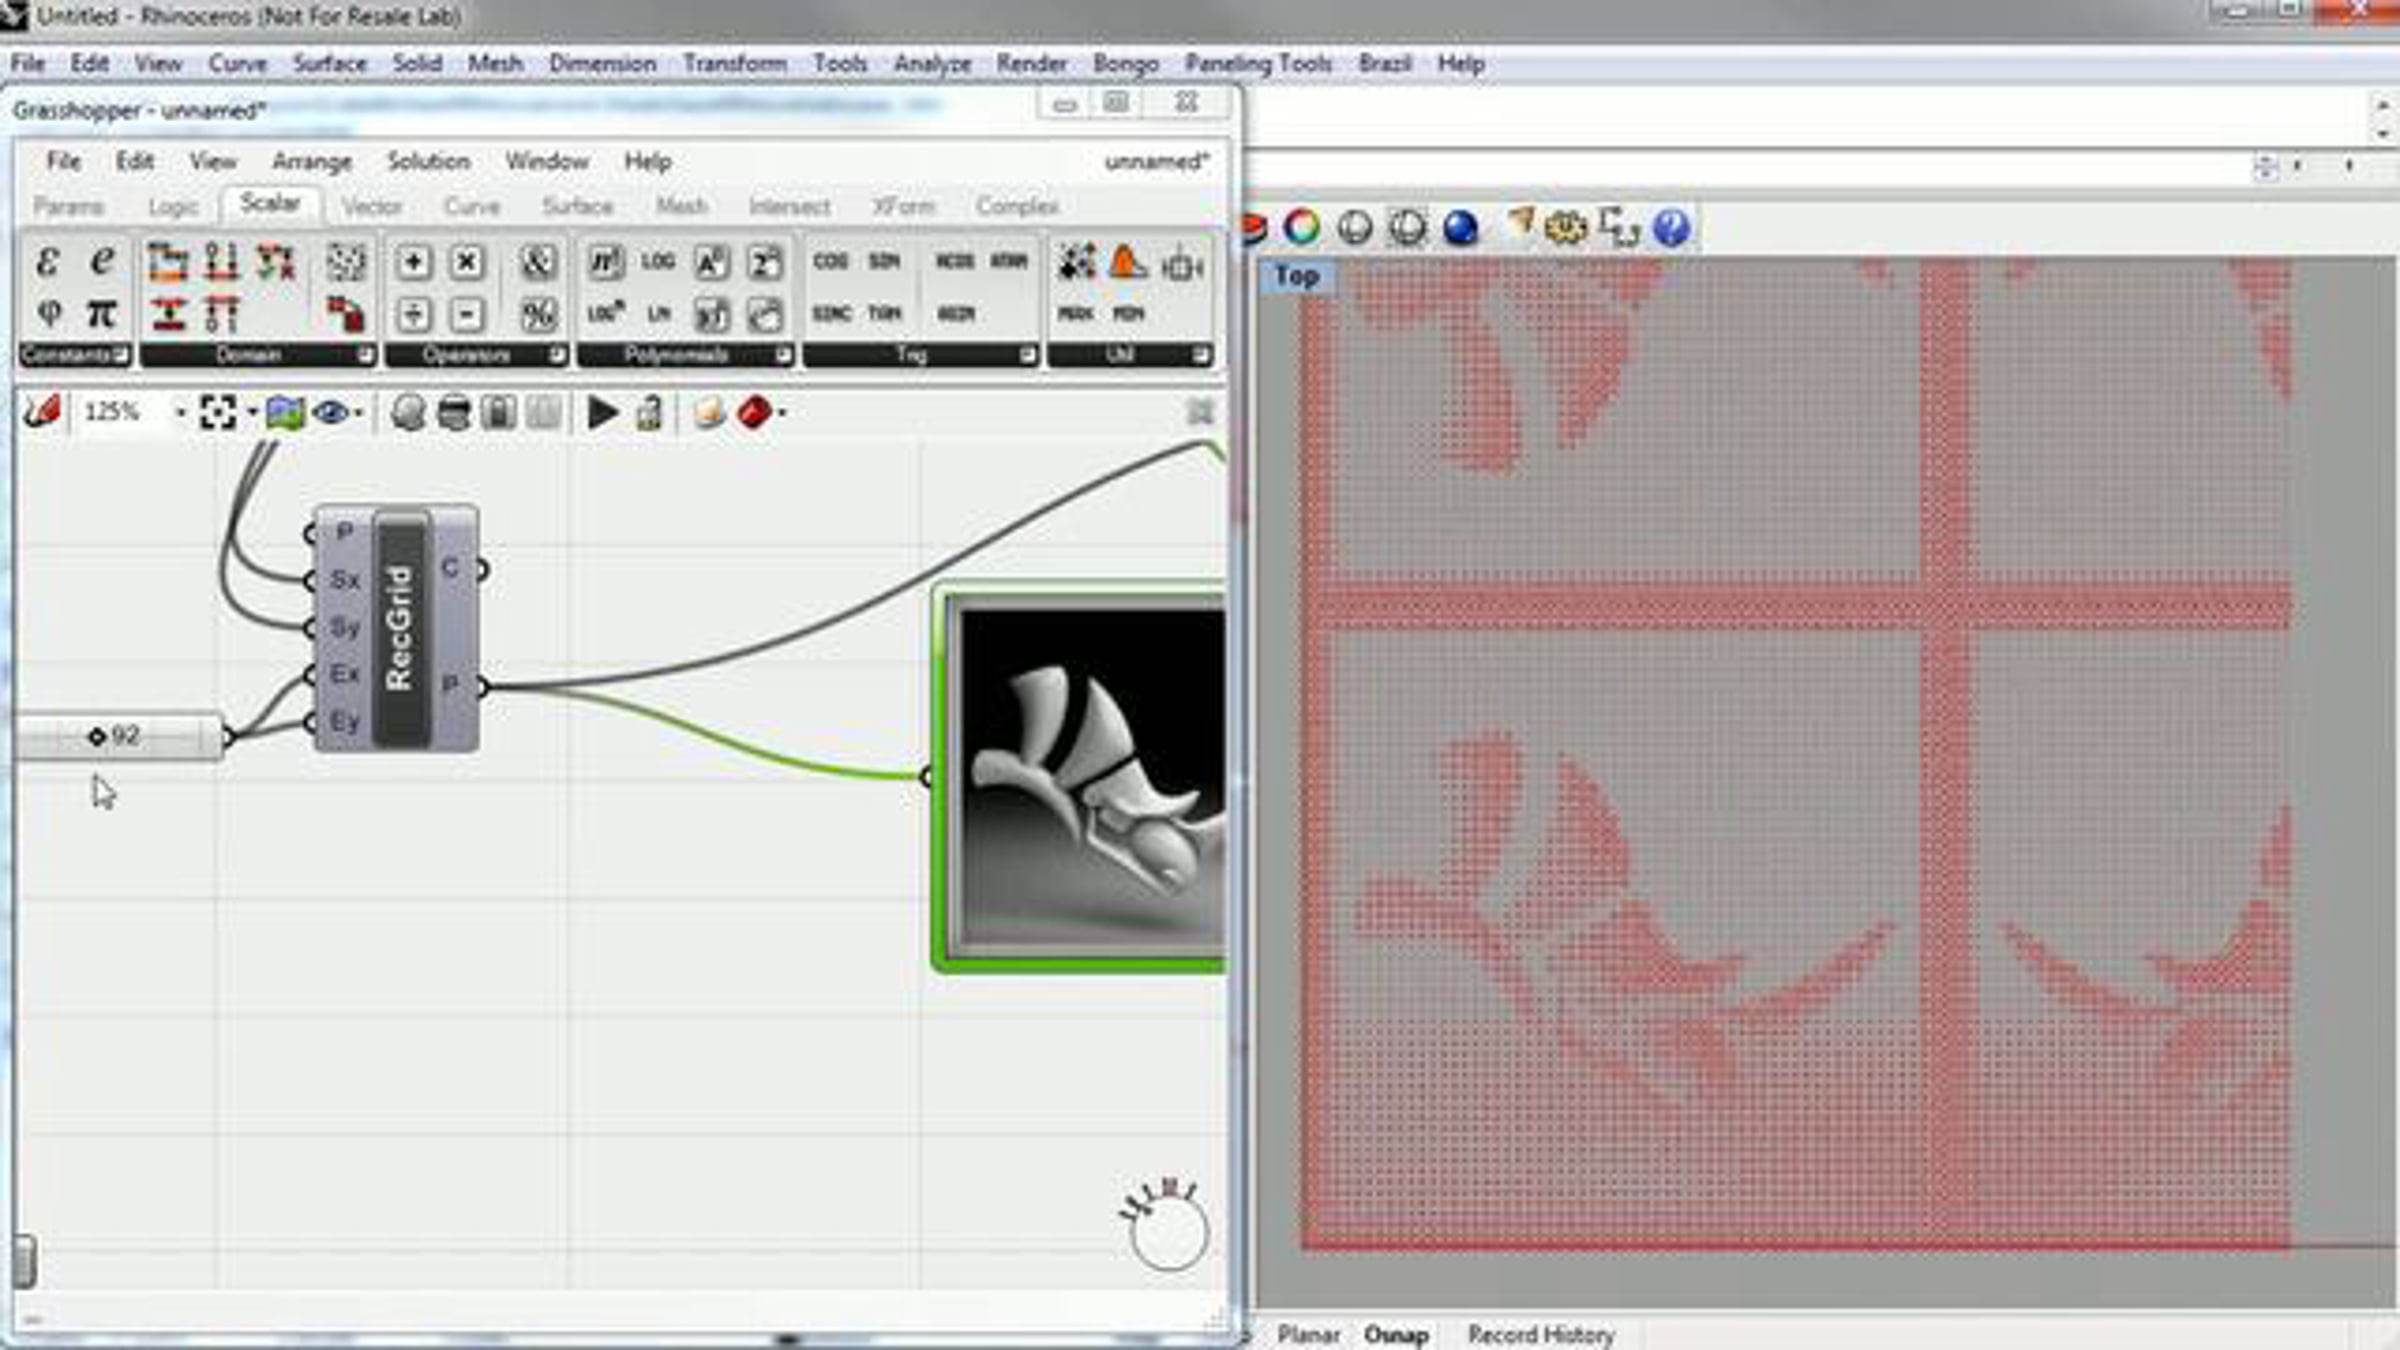Open Grasshopper's Solution menu

tap(428, 161)
